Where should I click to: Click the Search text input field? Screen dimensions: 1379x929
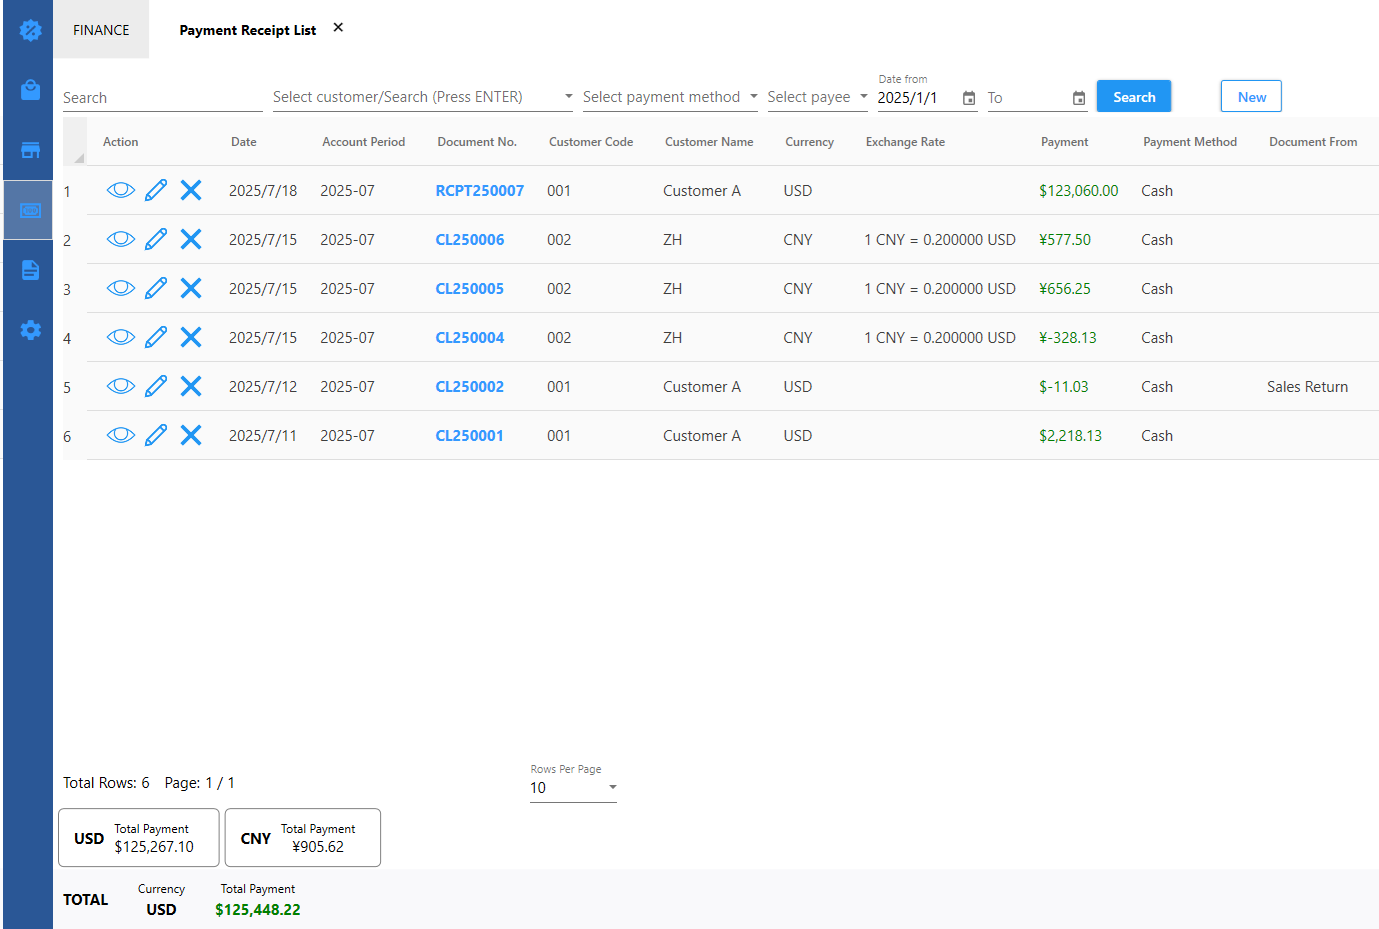162,97
